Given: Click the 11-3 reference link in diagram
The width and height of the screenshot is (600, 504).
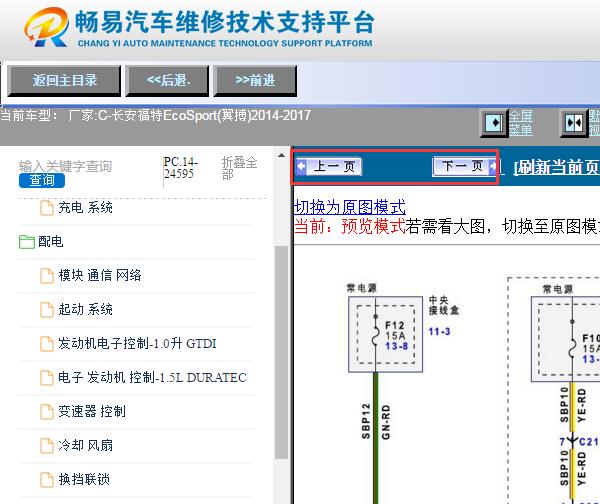Looking at the screenshot, I should click(439, 331).
